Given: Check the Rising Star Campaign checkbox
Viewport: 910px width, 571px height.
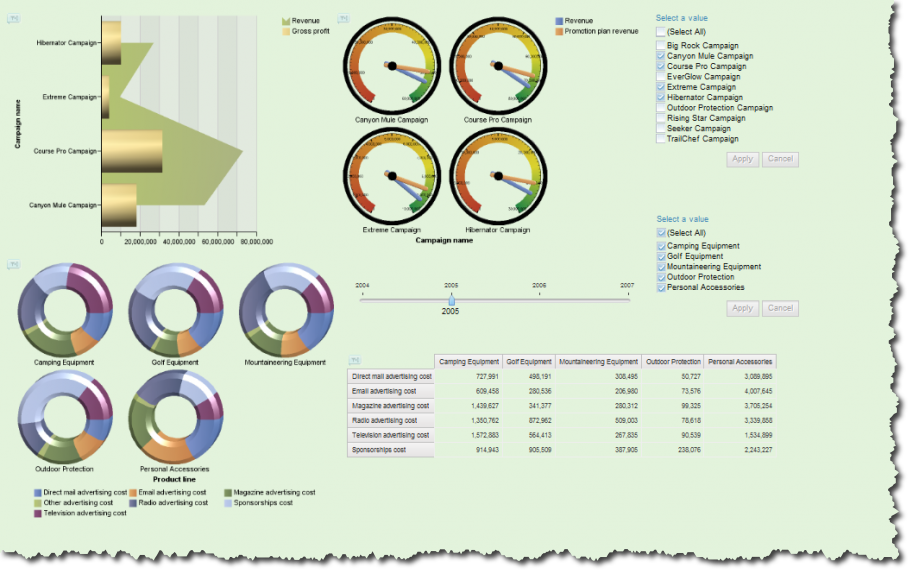Looking at the screenshot, I should tap(660, 118).
